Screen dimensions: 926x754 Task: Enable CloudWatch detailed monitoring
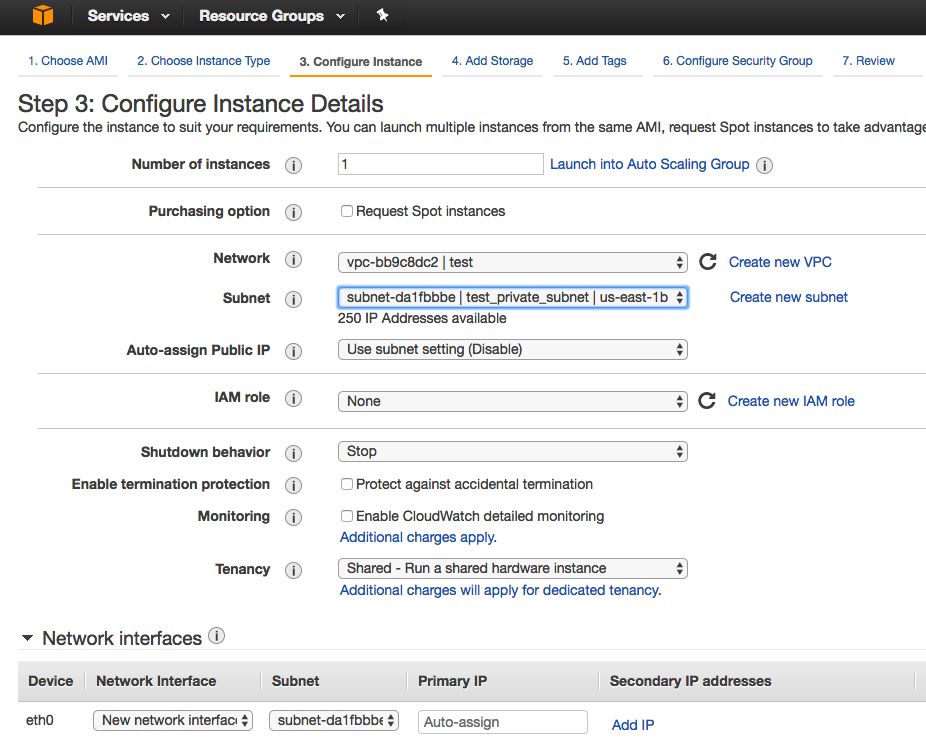[x=346, y=516]
